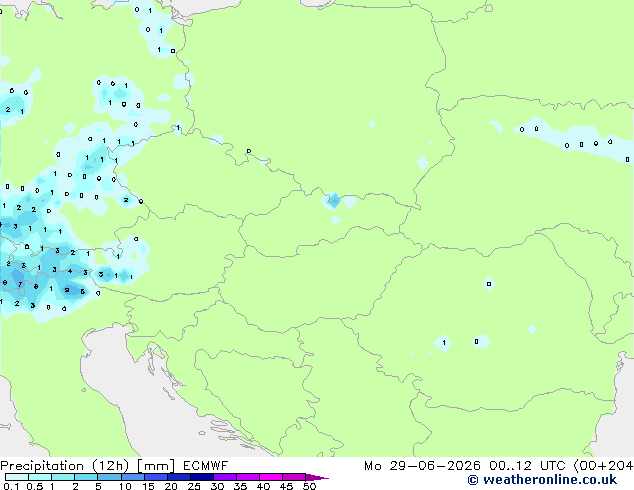Click the 0.1–0.5 mm legend color swatch

(x=17, y=477)
